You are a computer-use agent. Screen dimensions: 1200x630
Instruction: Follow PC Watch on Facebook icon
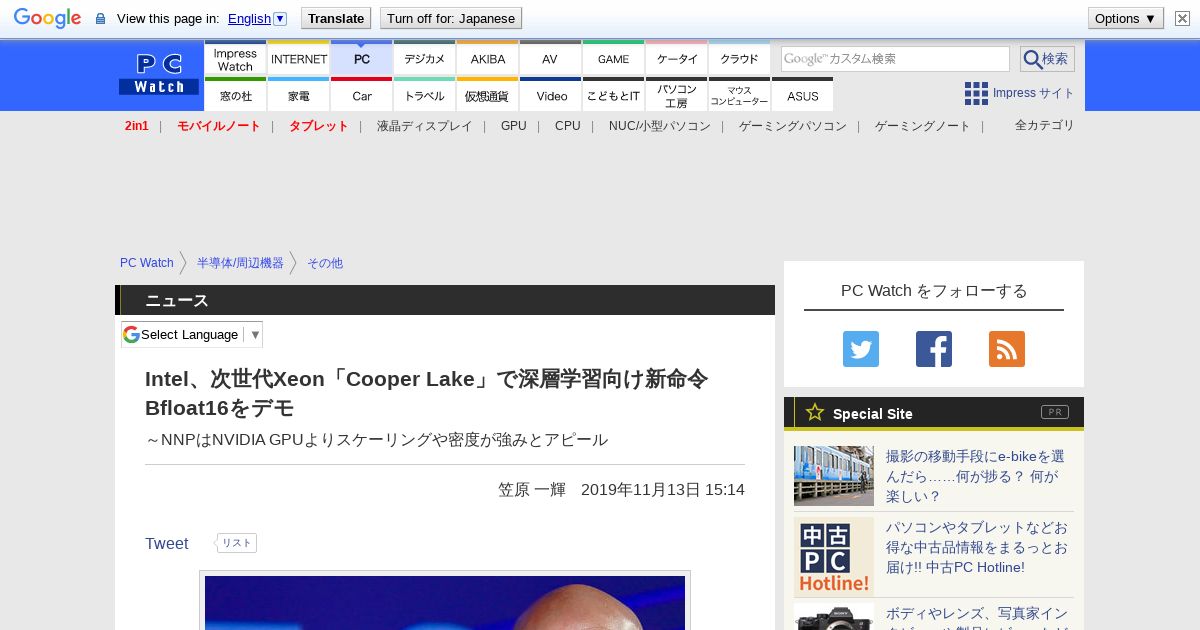click(x=934, y=349)
